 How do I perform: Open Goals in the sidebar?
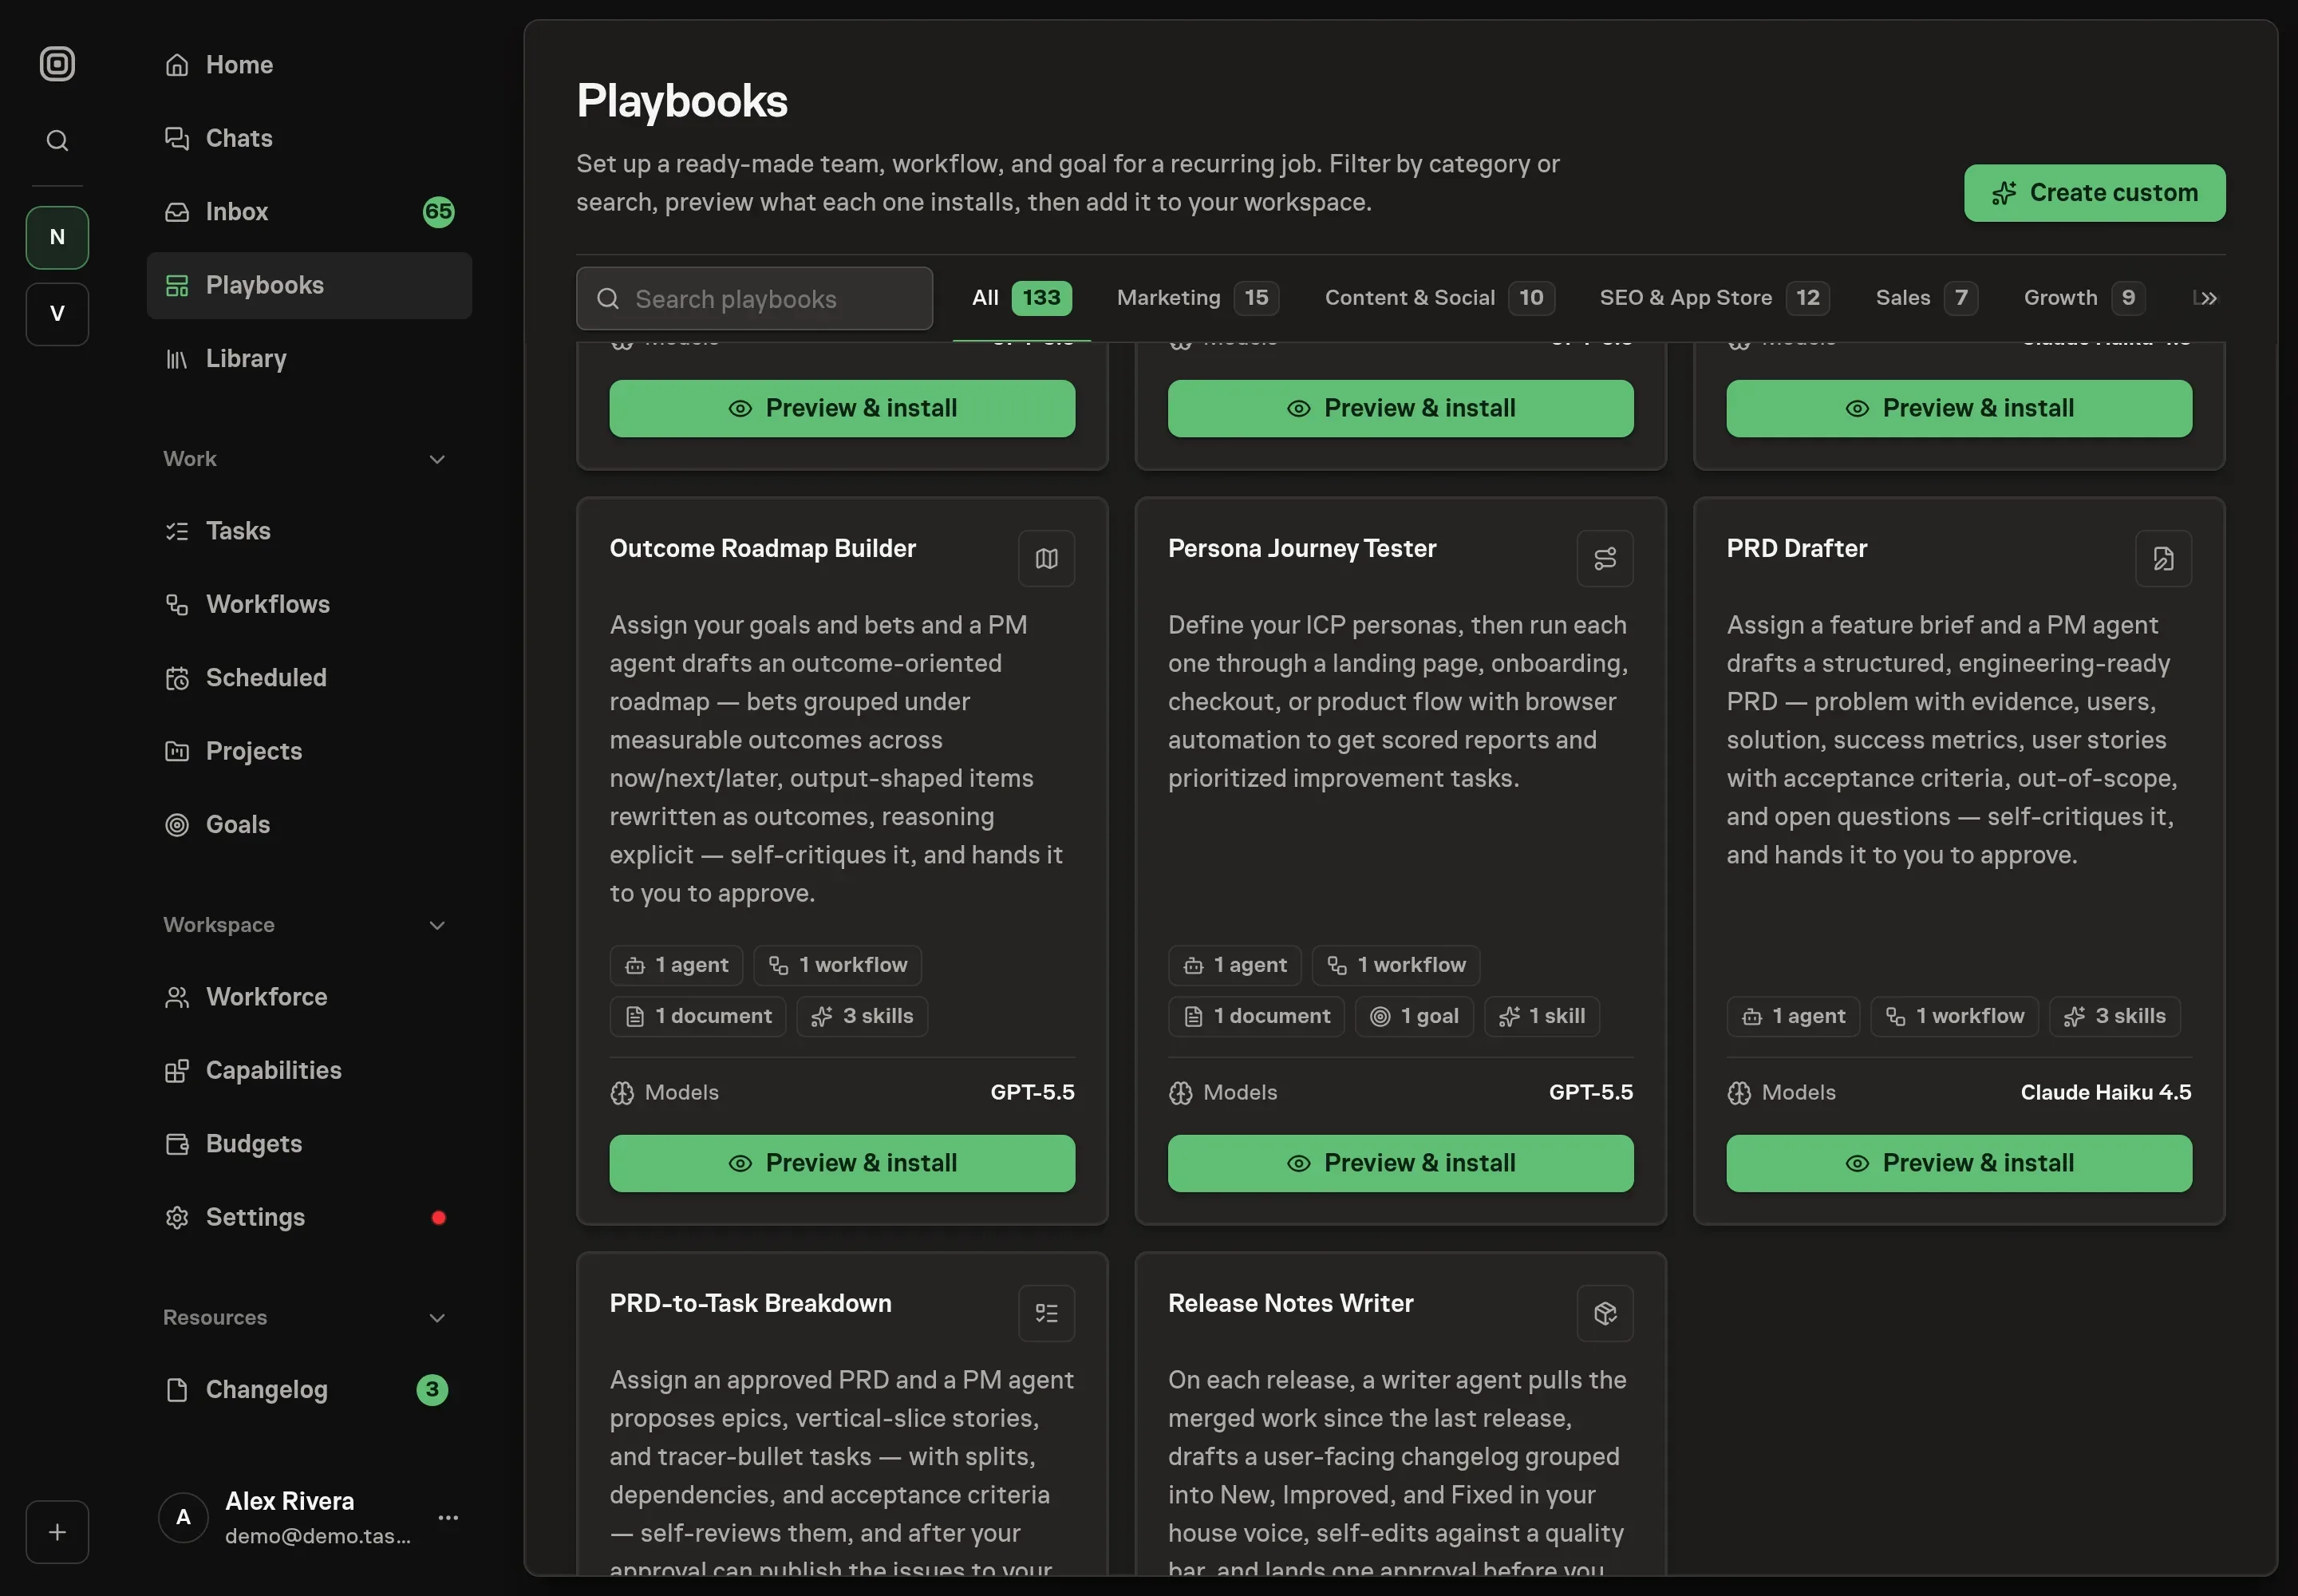[x=309, y=824]
